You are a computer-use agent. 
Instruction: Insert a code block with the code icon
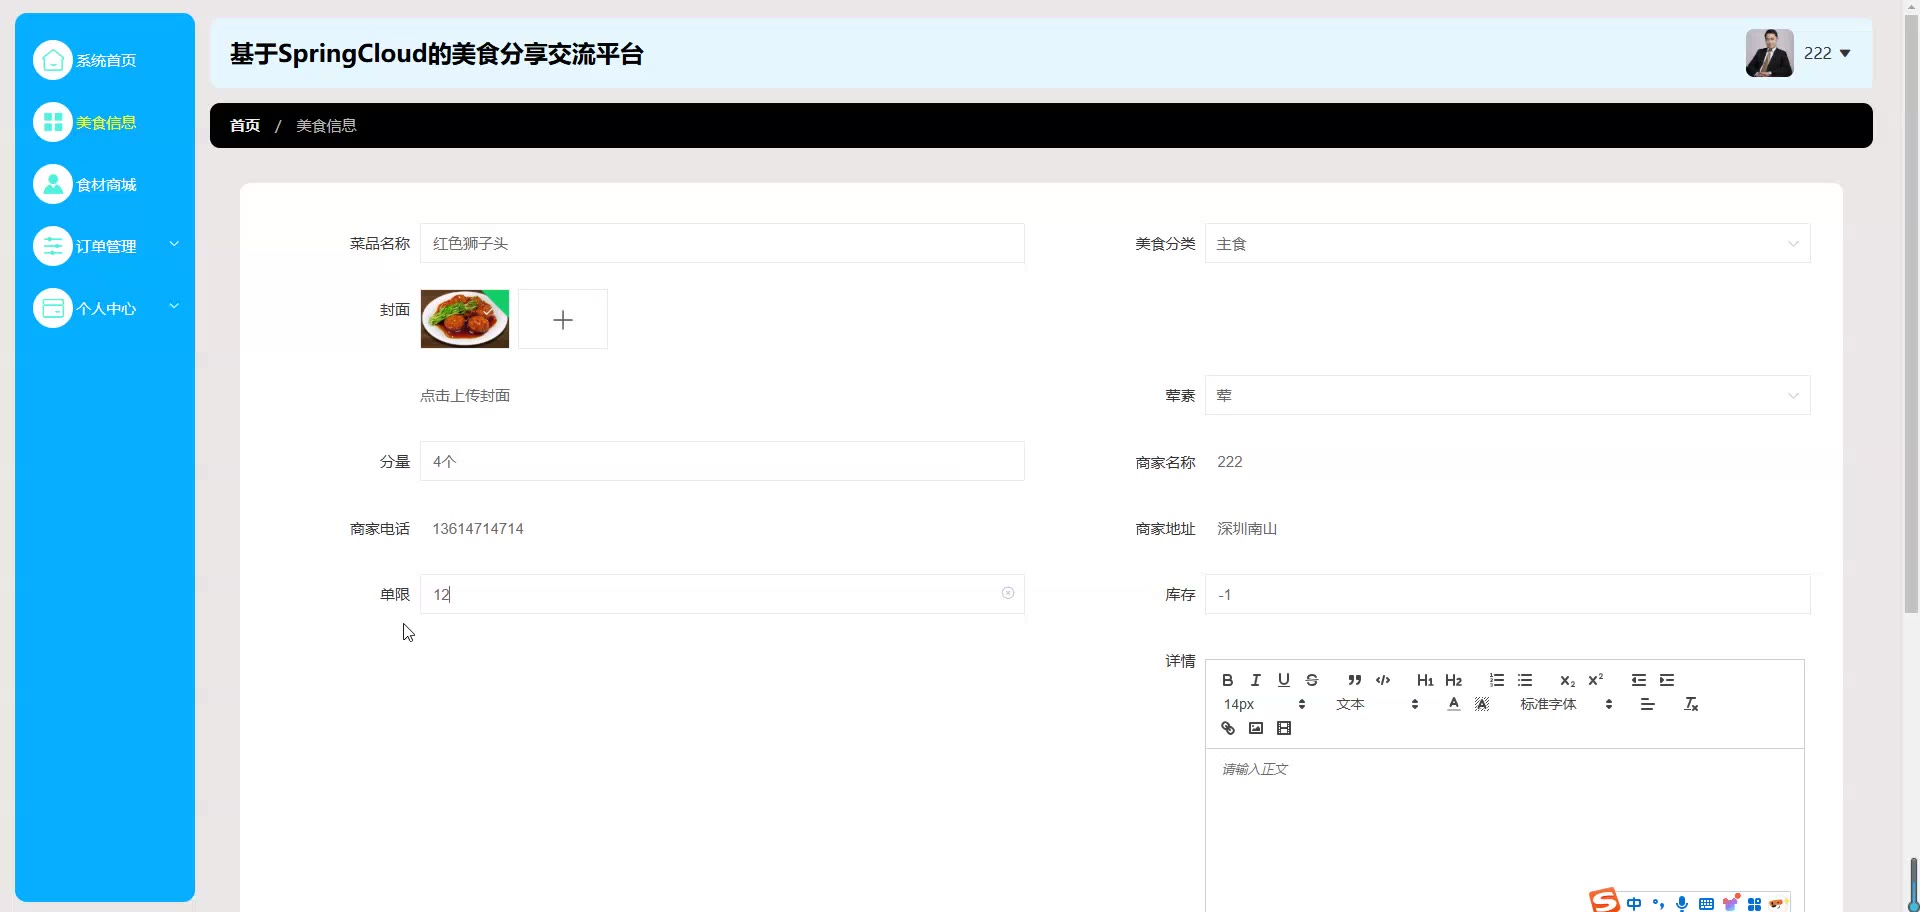(1383, 680)
